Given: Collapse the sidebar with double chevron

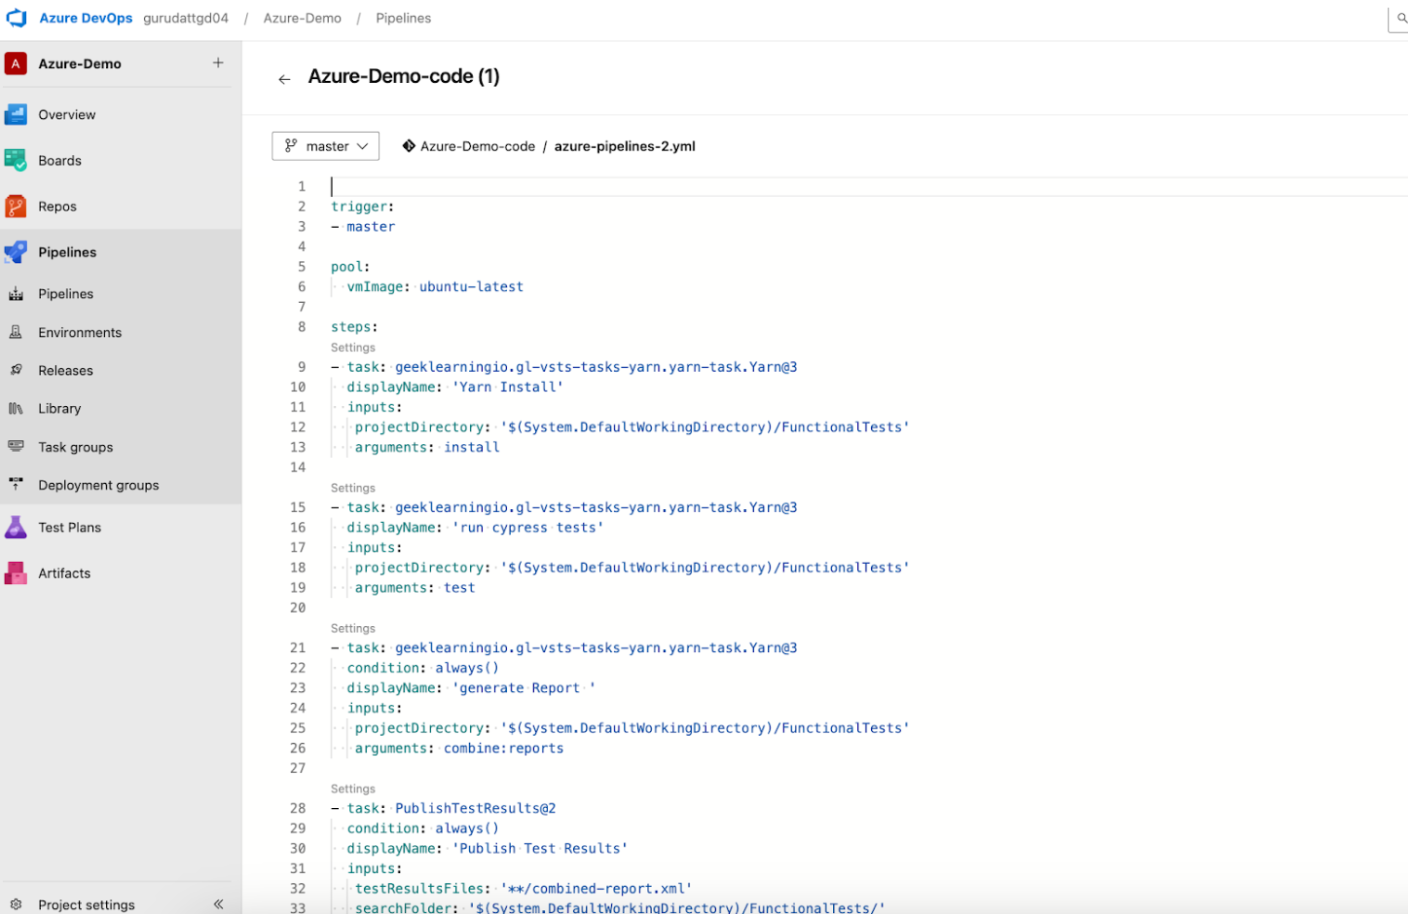Looking at the screenshot, I should [x=218, y=904].
